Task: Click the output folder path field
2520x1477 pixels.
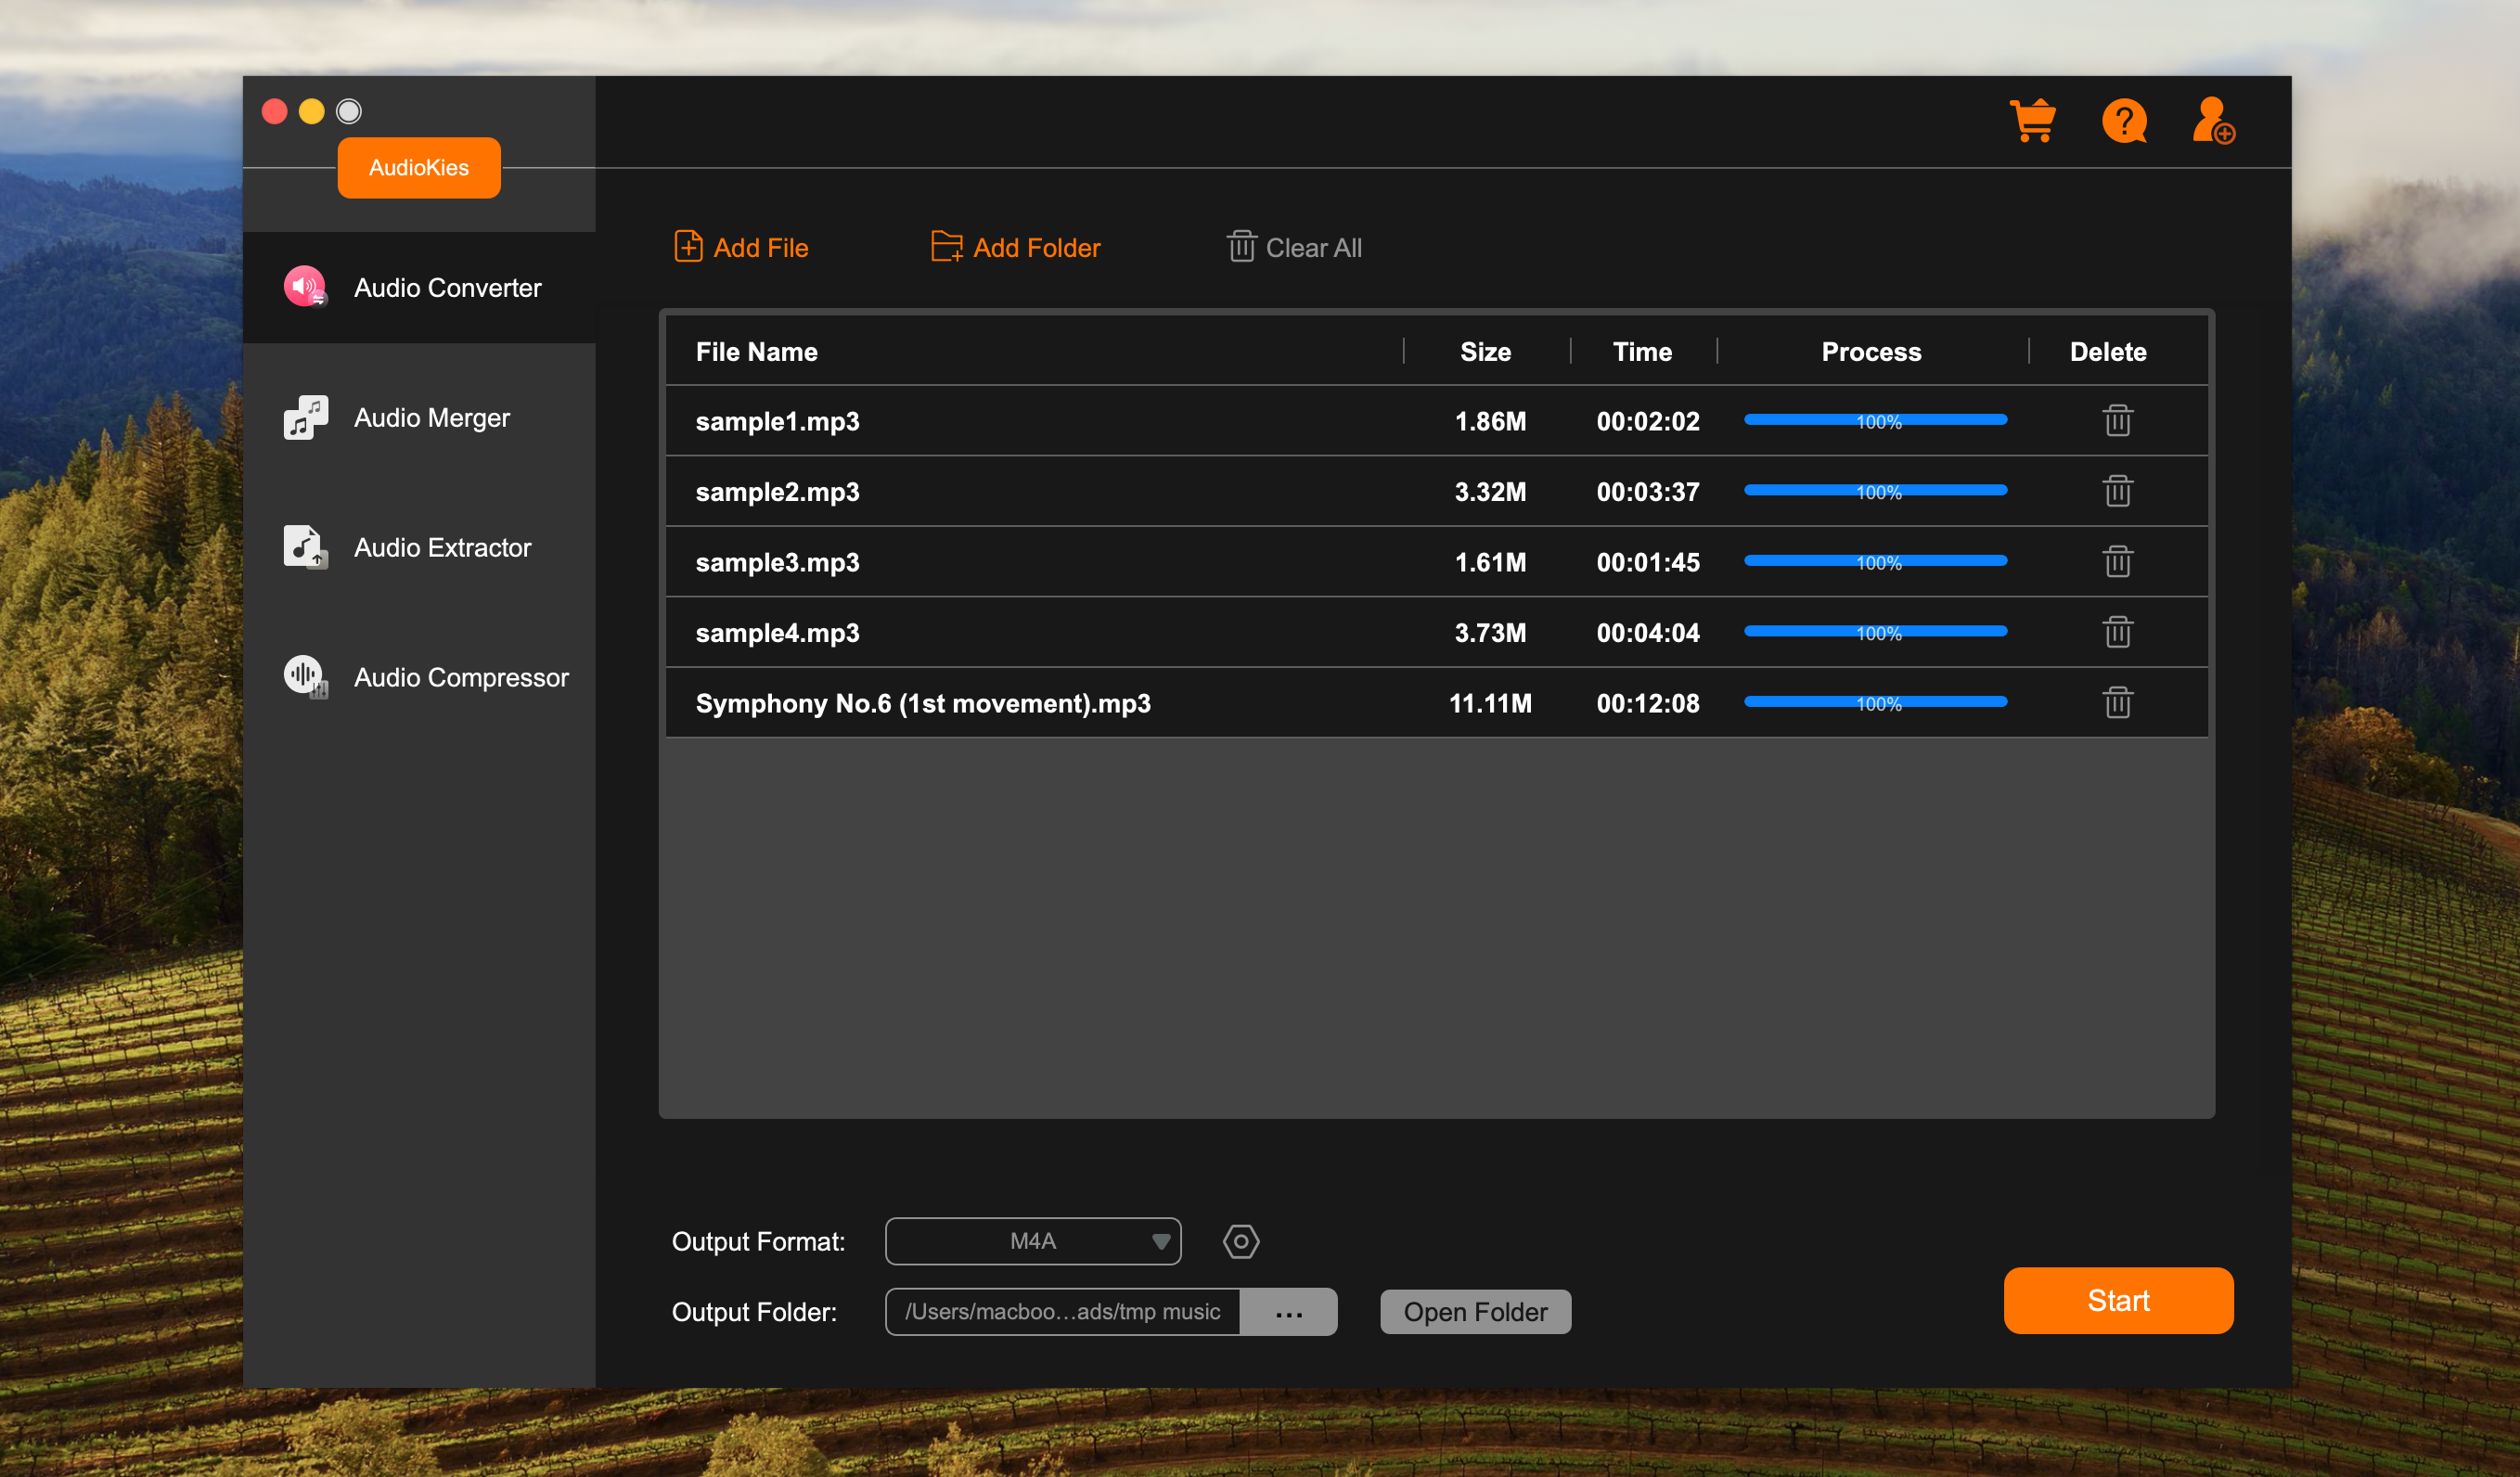Action: pyautogui.click(x=1061, y=1311)
